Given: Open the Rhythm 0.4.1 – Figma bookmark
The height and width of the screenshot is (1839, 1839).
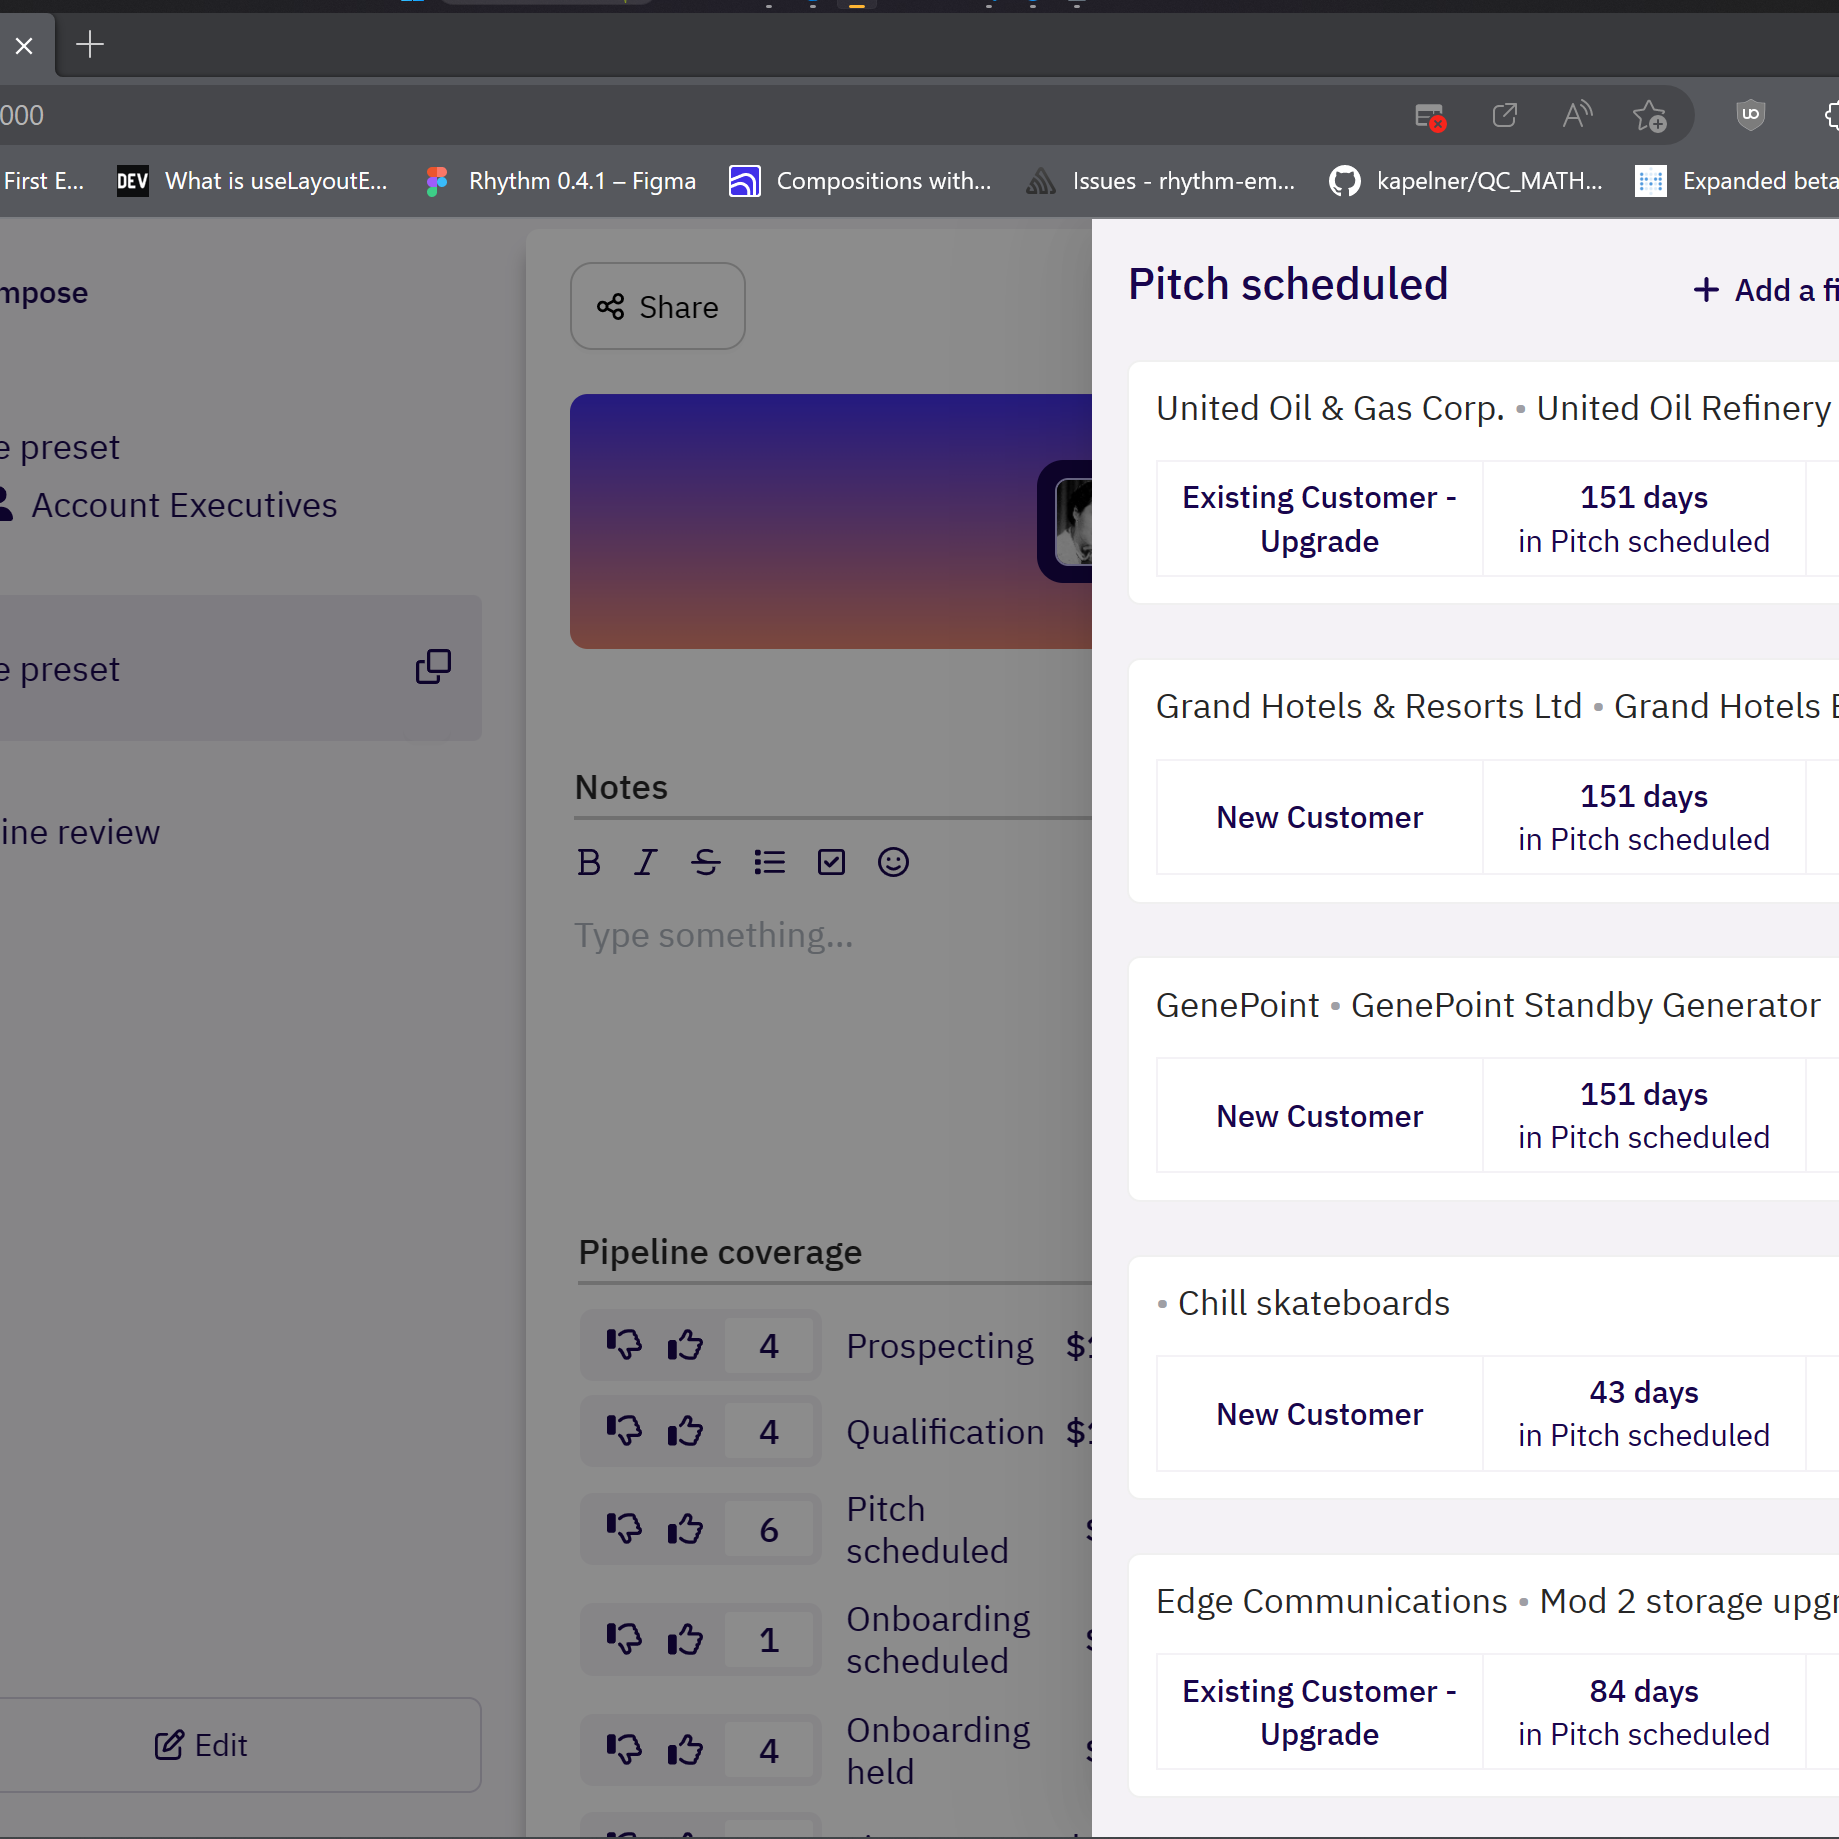Looking at the screenshot, I should pyautogui.click(x=560, y=181).
